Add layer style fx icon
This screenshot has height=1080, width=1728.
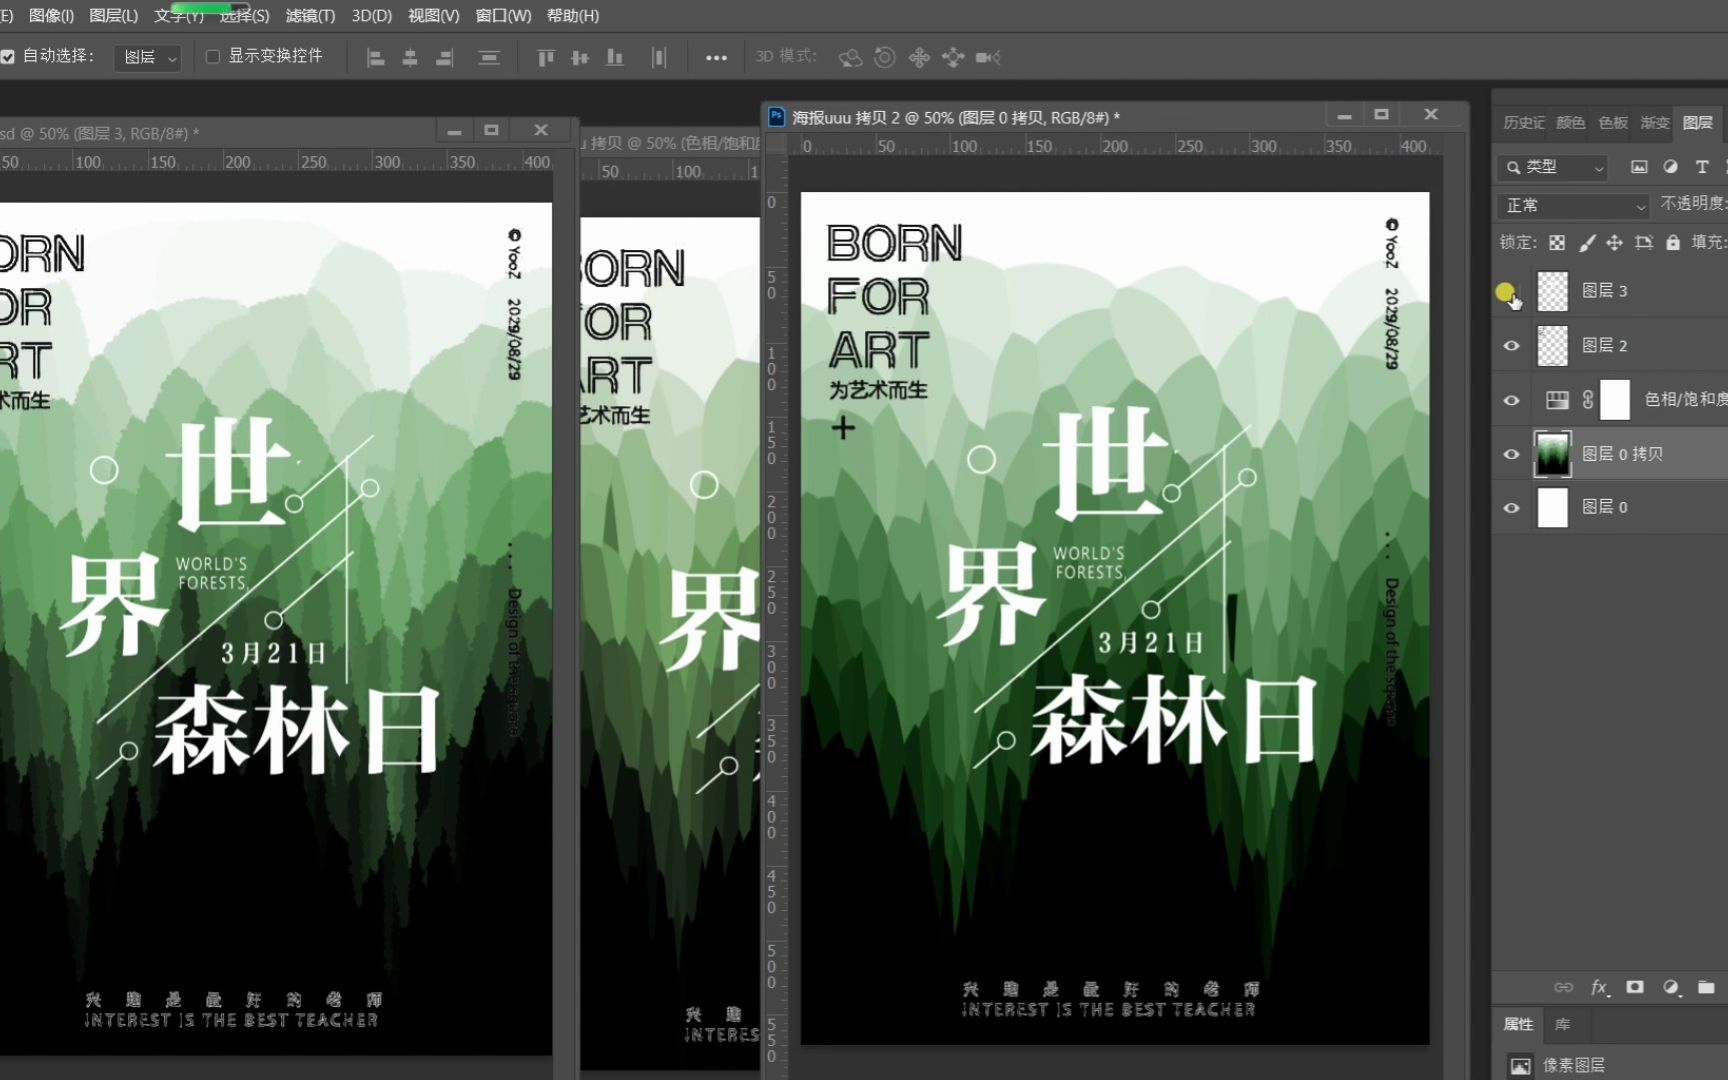point(1600,988)
